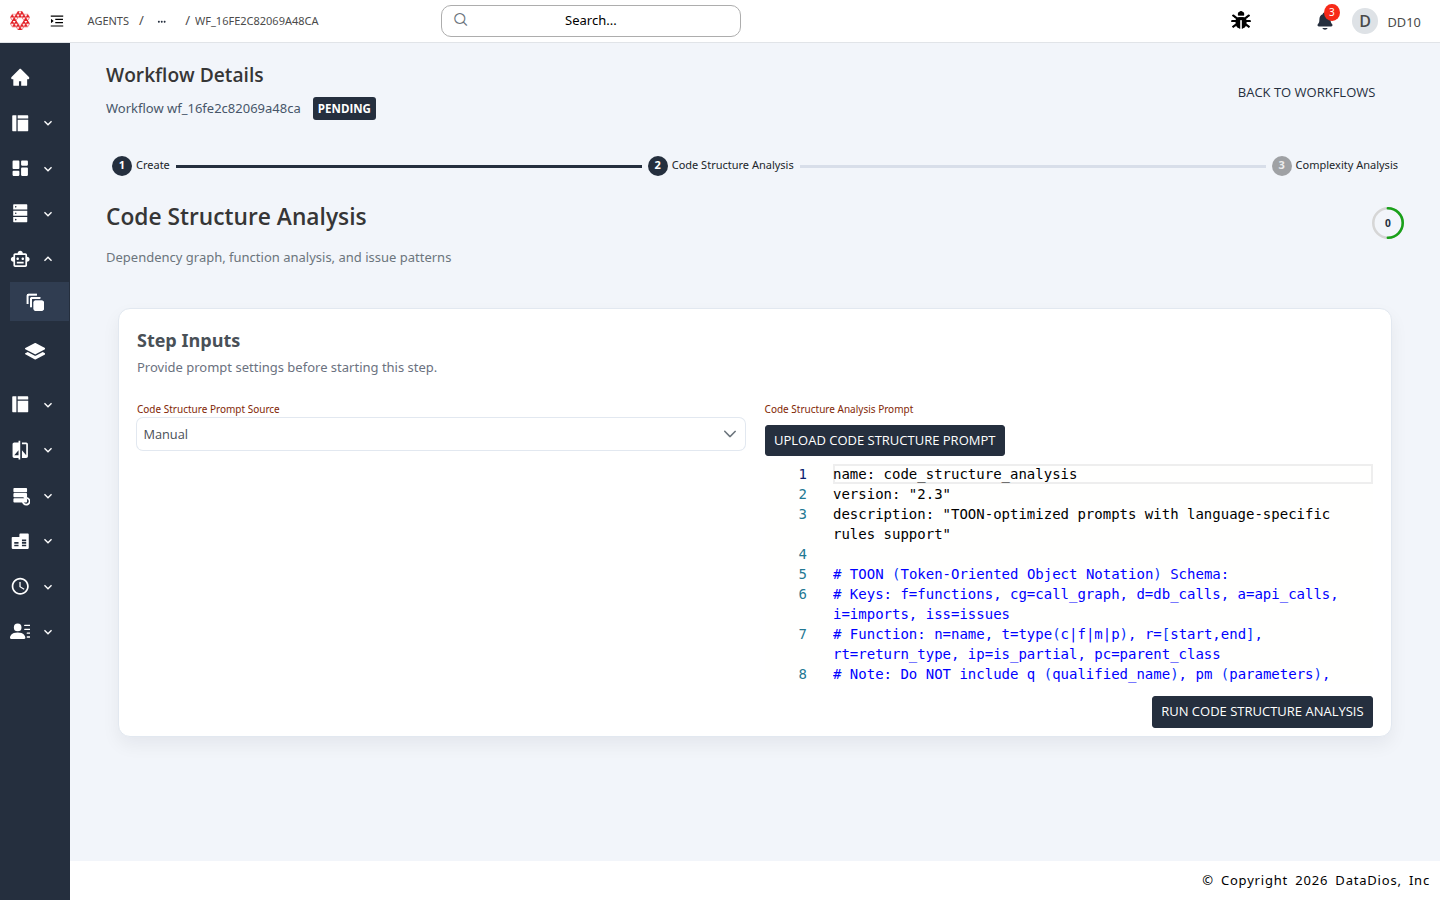
Task: Click the DataDios logo in the header
Action: click(20, 20)
